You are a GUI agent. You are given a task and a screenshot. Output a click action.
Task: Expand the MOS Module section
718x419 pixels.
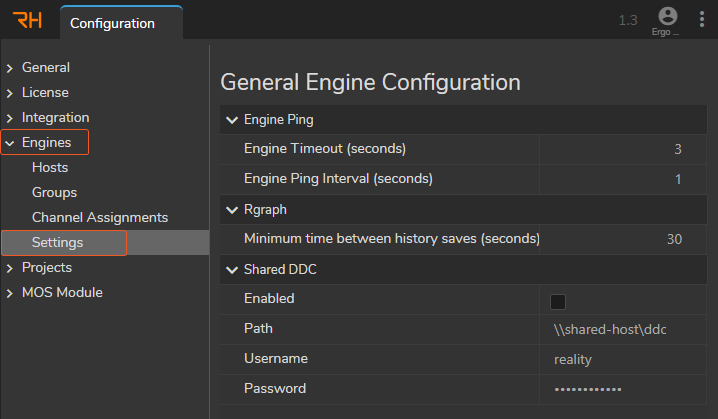pyautogui.click(x=10, y=293)
